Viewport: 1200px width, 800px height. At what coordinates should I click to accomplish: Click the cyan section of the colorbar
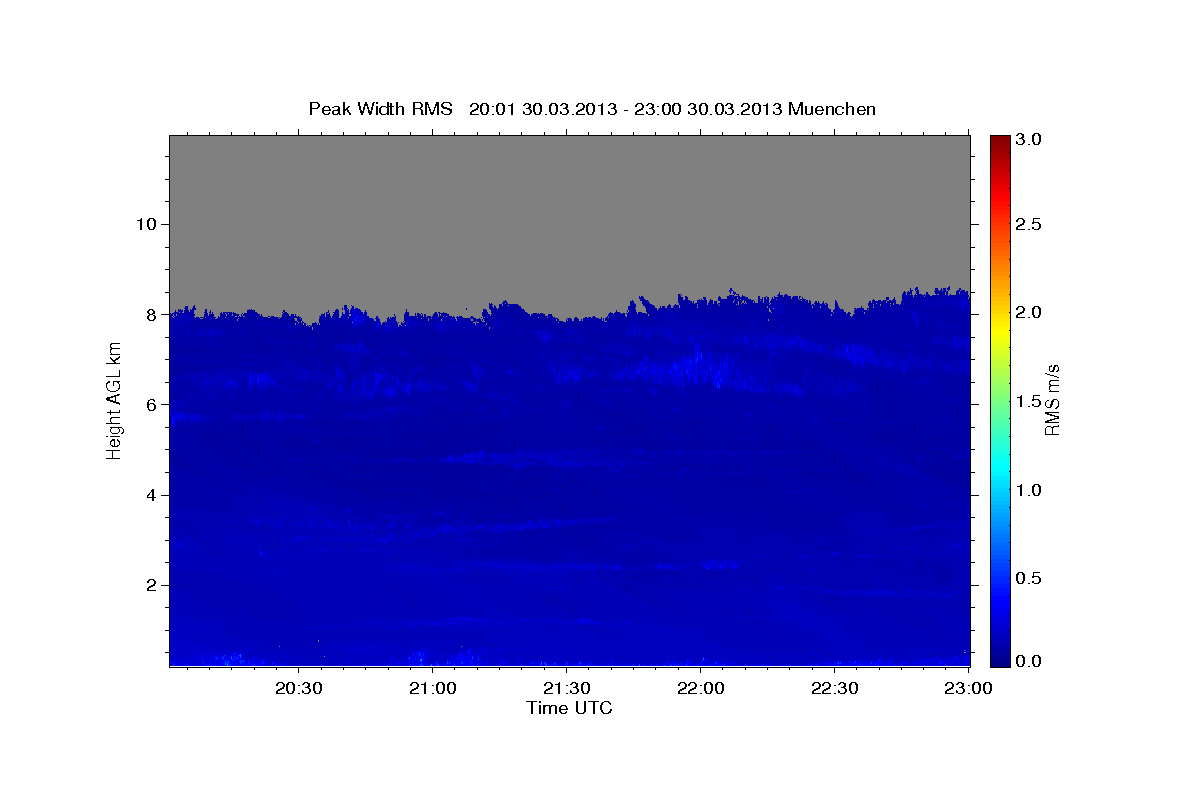(x=999, y=470)
